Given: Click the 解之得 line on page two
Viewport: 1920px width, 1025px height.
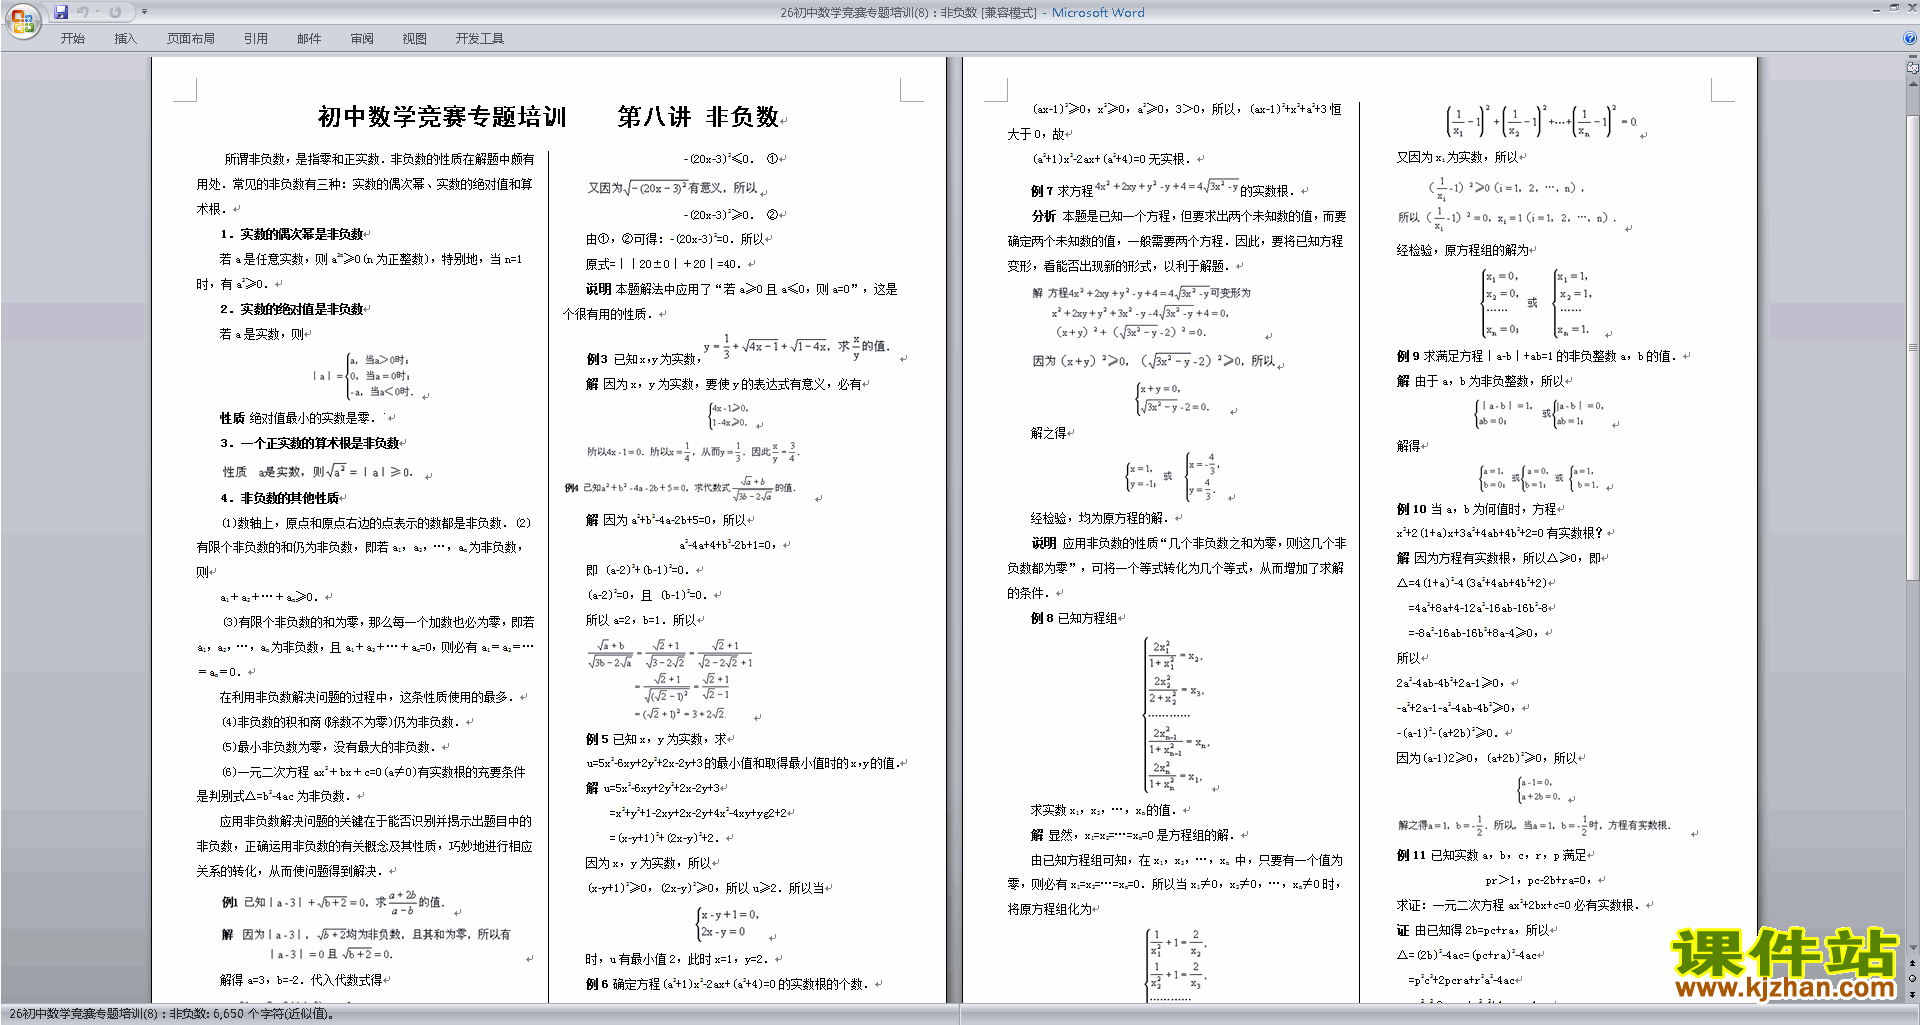Looking at the screenshot, I should point(1049,433).
